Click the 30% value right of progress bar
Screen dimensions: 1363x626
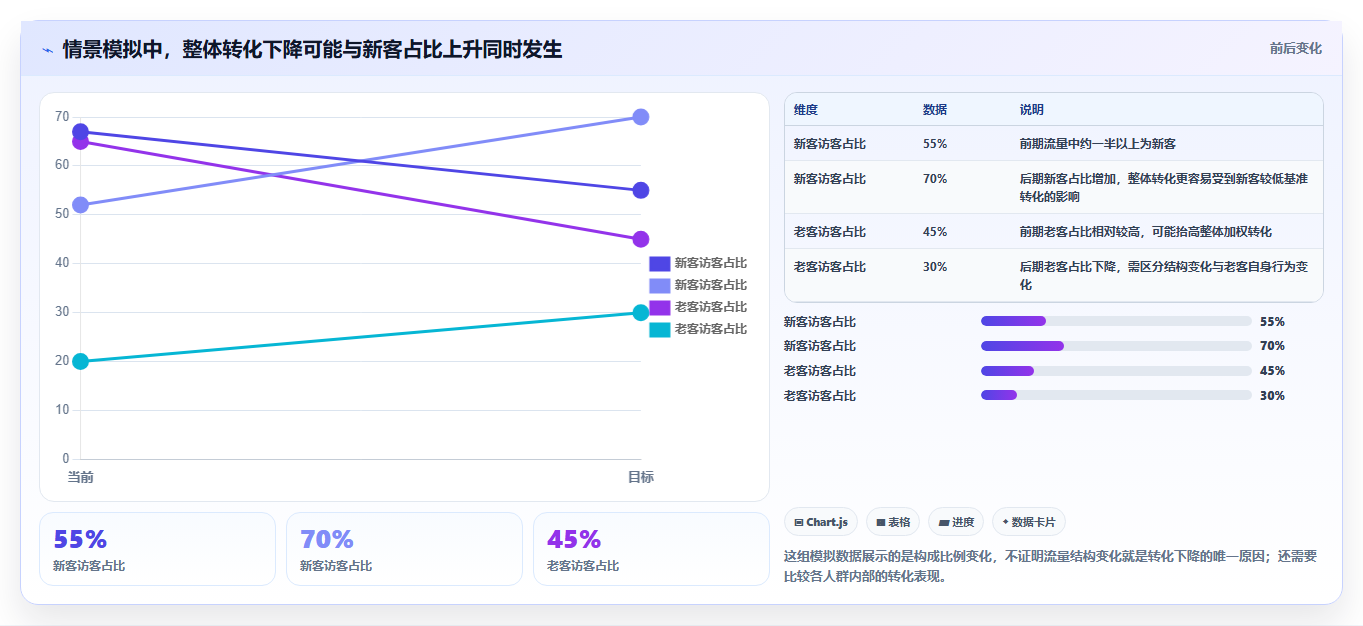tap(1272, 395)
